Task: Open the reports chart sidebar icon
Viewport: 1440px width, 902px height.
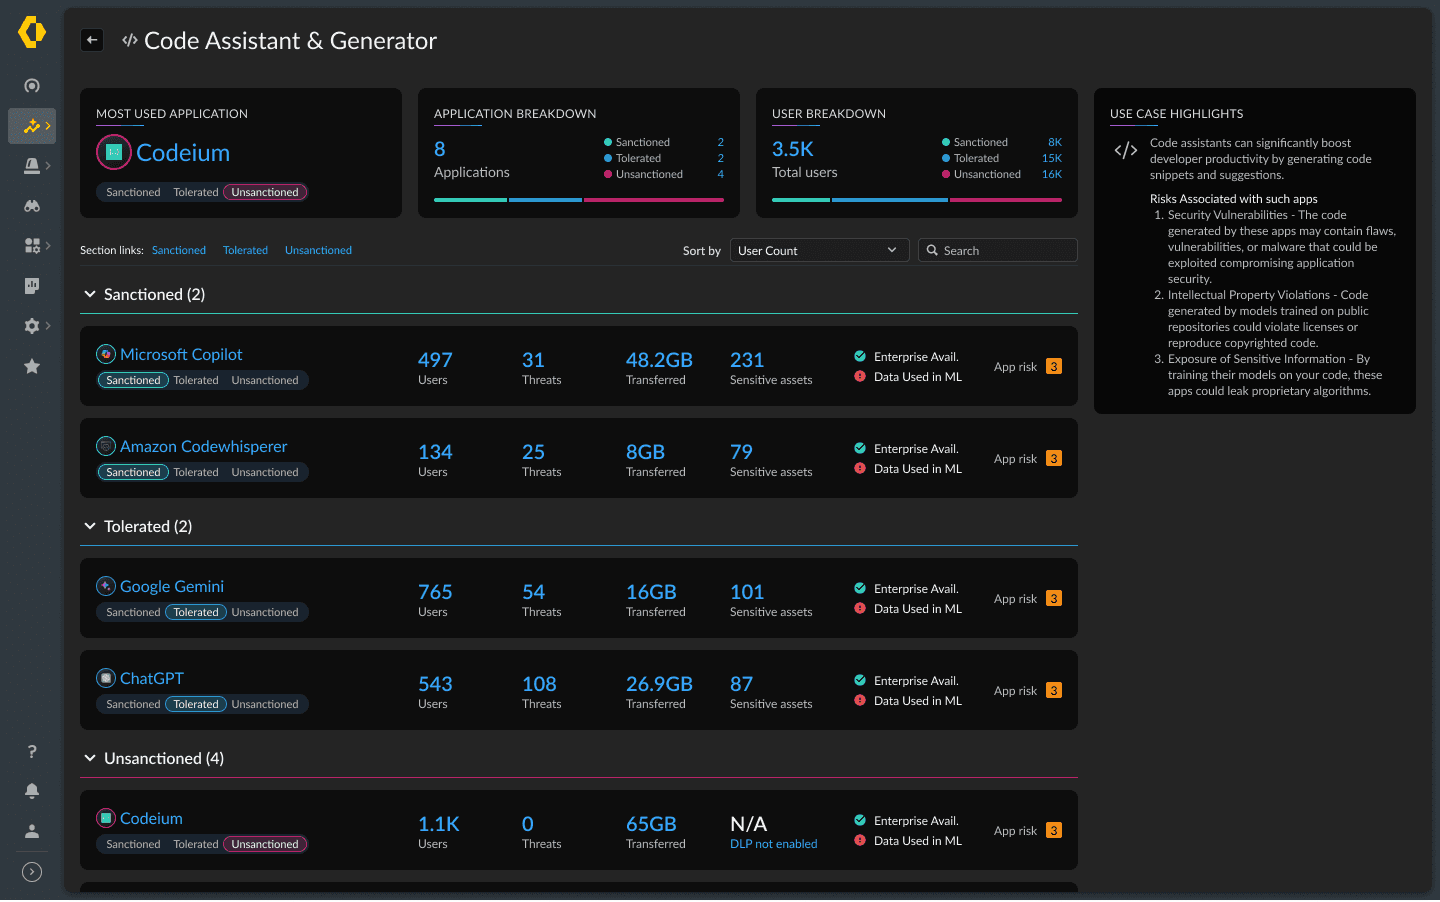Action: pyautogui.click(x=32, y=286)
